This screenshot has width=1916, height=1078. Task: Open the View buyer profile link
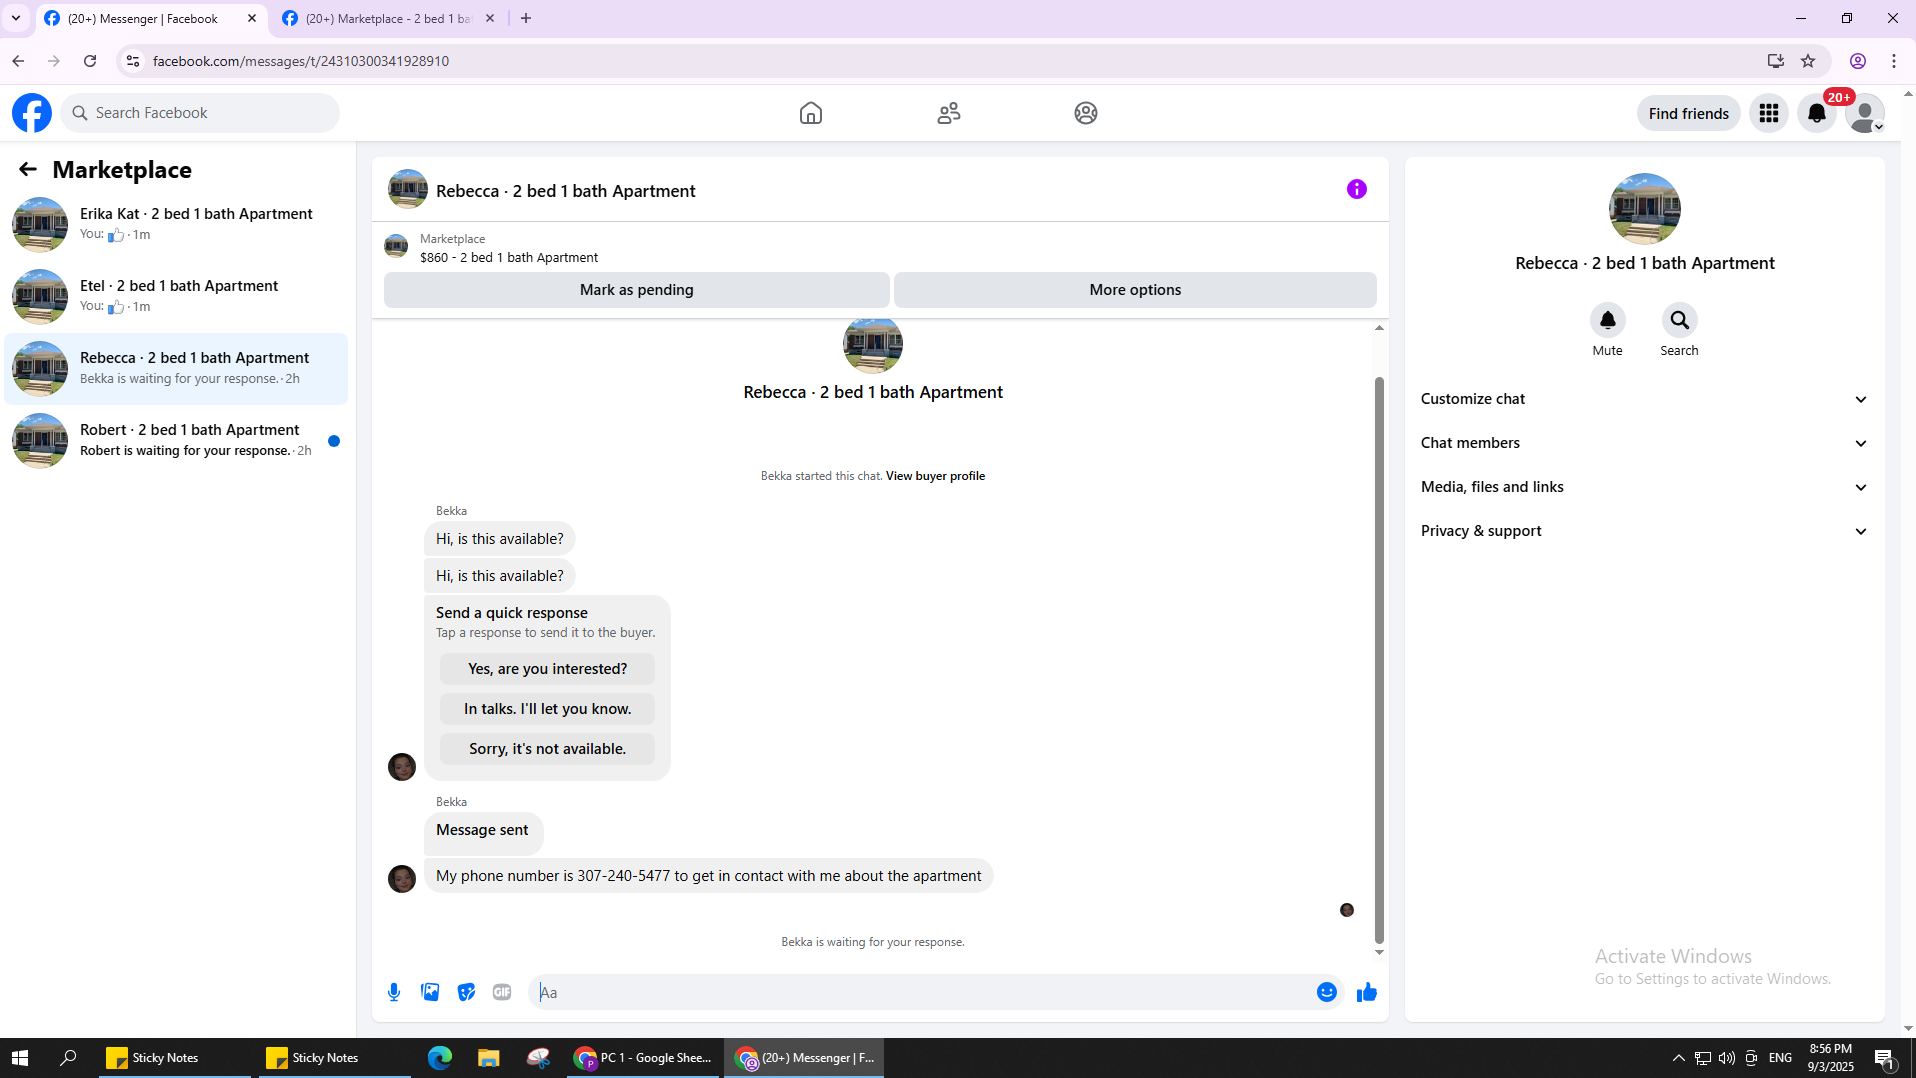click(935, 476)
